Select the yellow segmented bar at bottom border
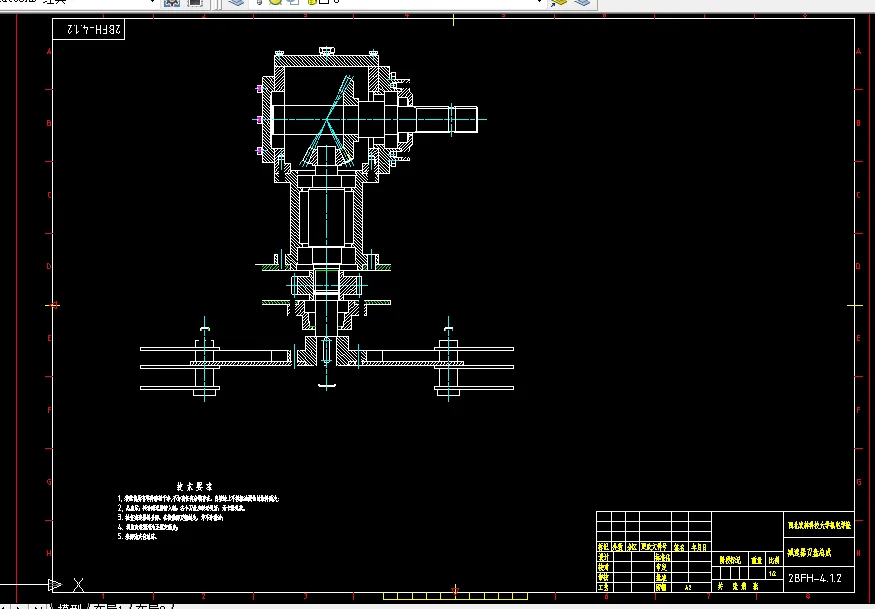The height and width of the screenshot is (609, 875). [x=455, y=596]
